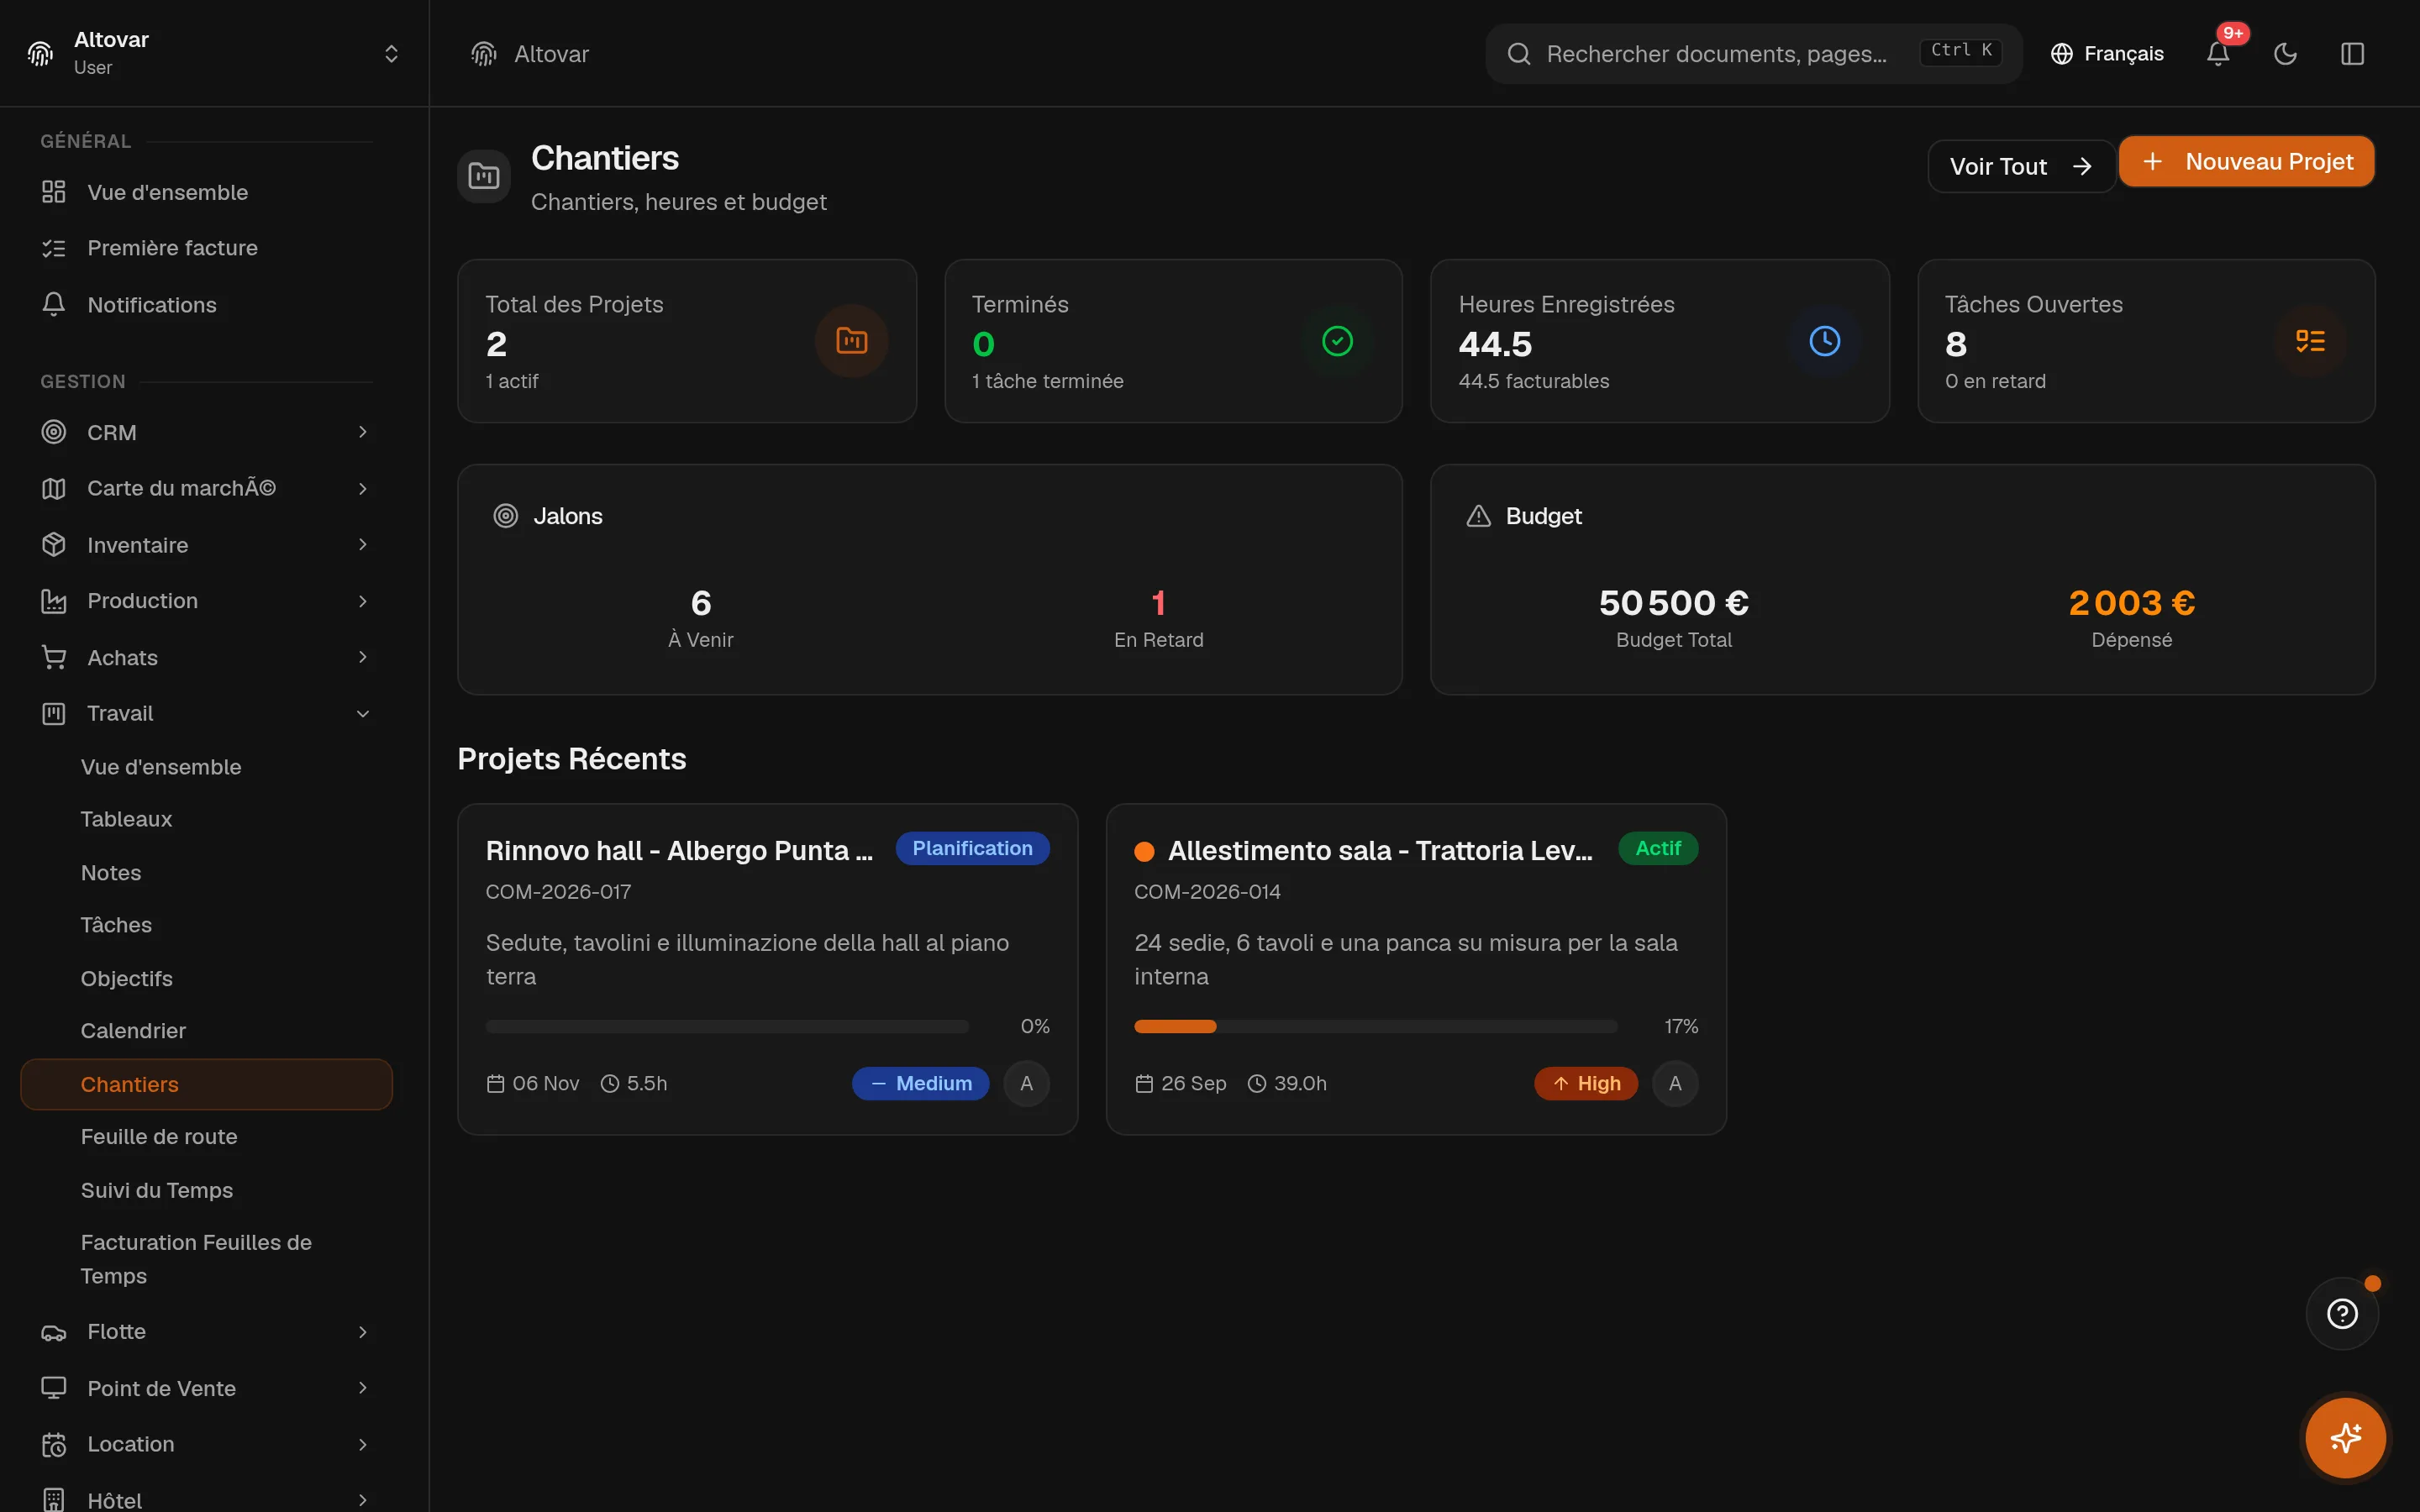Click the Actif status badge

[x=1658, y=849]
